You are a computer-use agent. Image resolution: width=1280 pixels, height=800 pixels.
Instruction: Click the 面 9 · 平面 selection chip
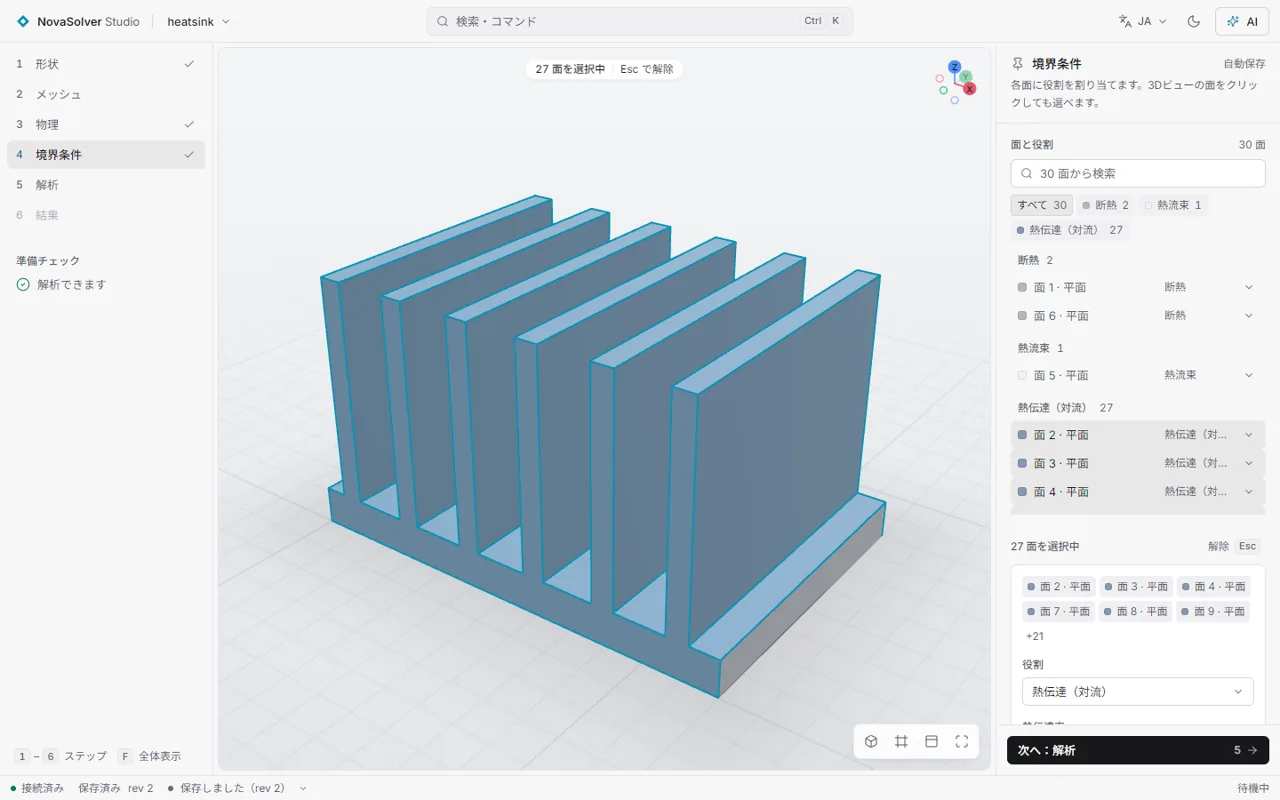click(x=1213, y=611)
